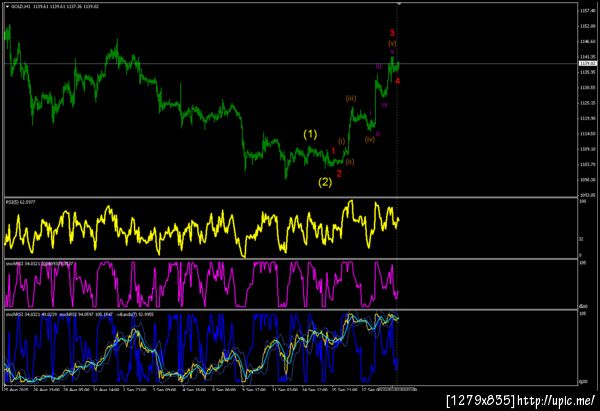600x411 pixels.
Task: Select the purple iv minor wave label
Action: click(385, 104)
